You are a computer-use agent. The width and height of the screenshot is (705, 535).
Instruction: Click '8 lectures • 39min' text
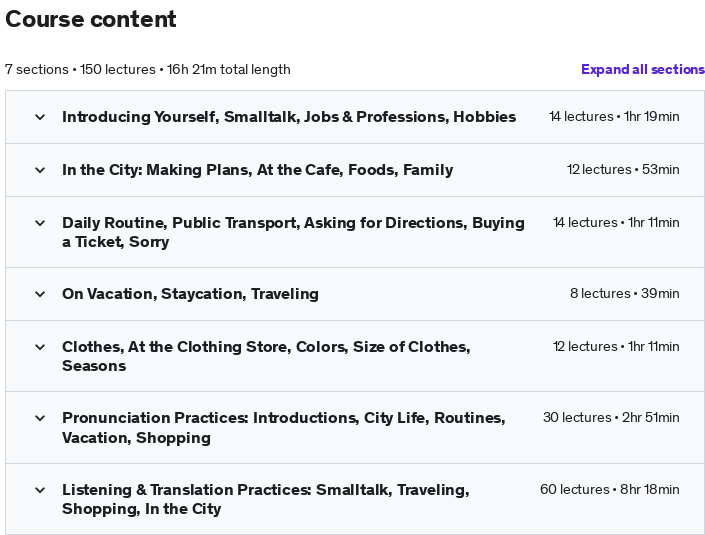click(625, 294)
